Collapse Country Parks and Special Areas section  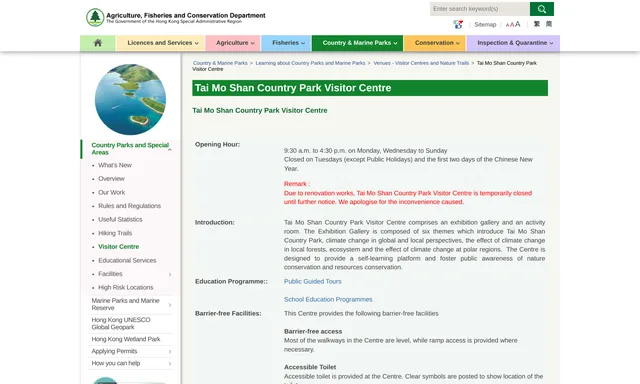coord(170,149)
